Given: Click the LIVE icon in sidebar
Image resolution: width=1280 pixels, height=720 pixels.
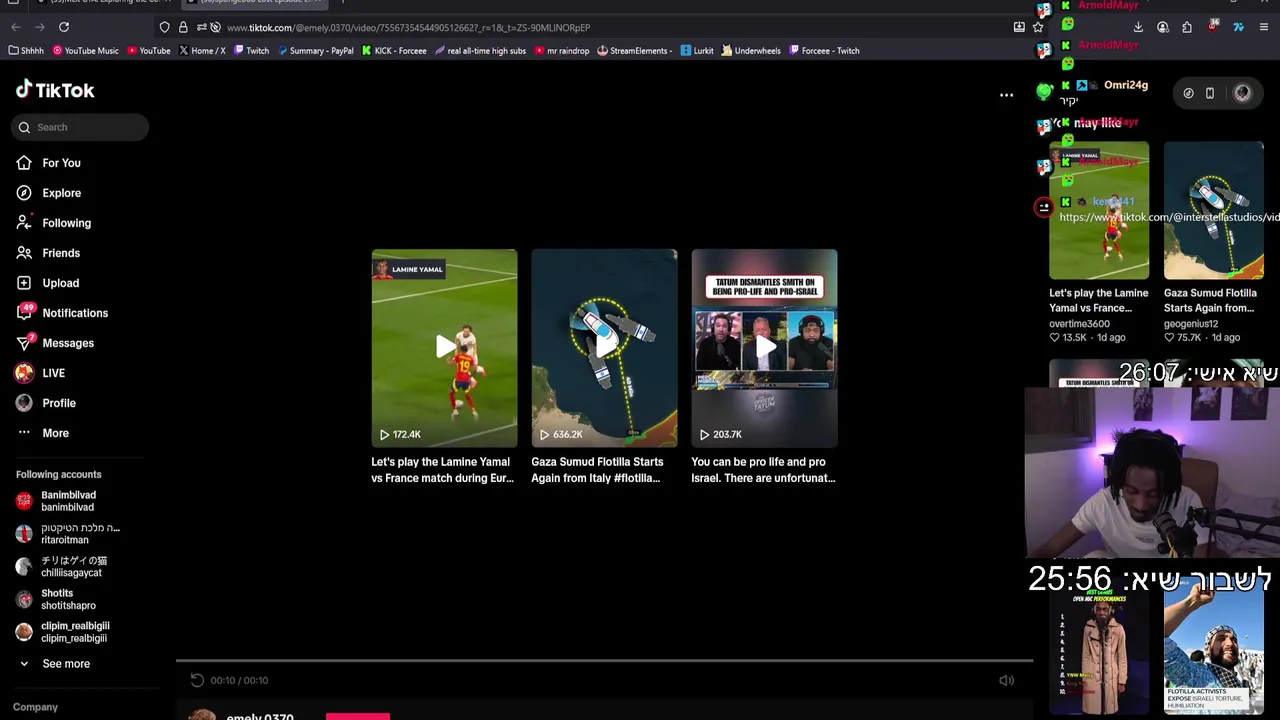Looking at the screenshot, I should (24, 373).
